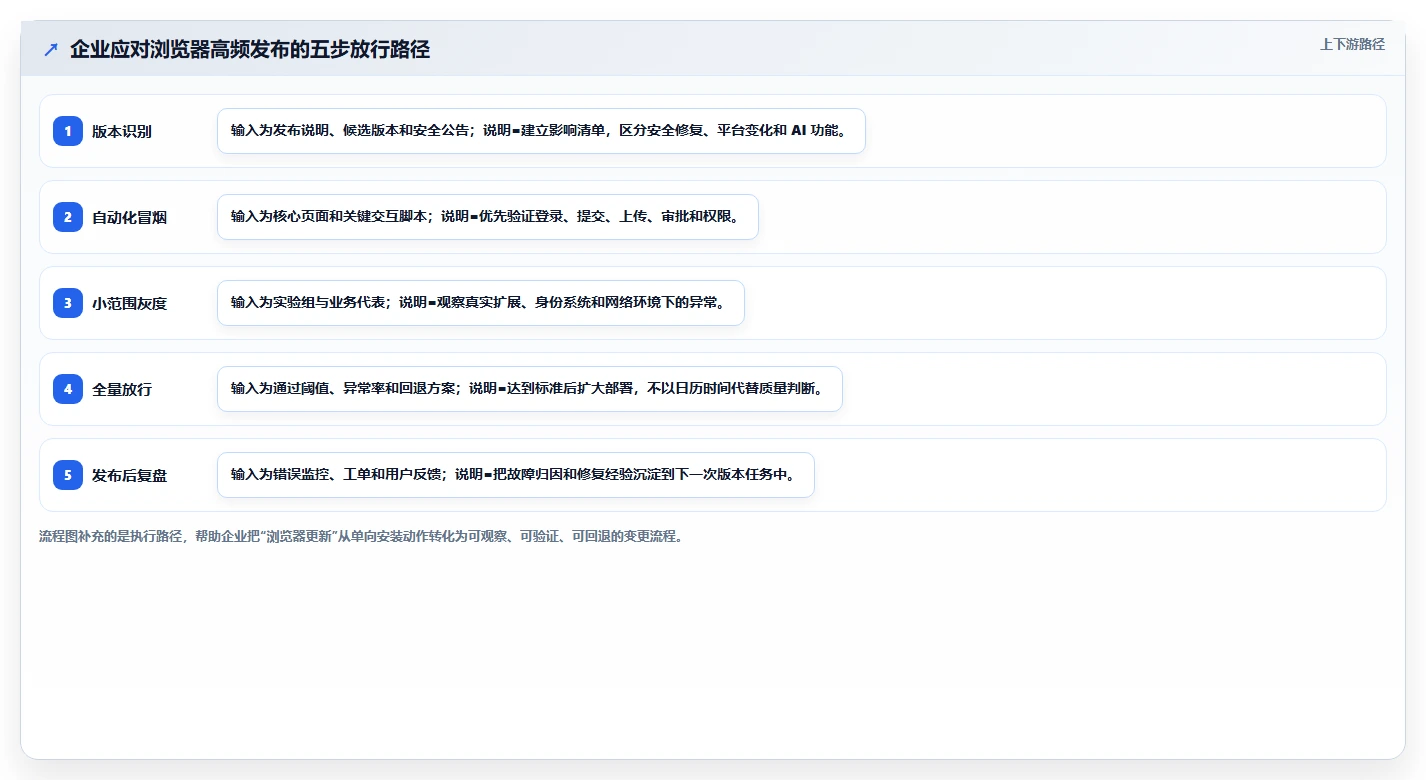Open description box about 错误监控、工单和用户反馈

coord(516,475)
